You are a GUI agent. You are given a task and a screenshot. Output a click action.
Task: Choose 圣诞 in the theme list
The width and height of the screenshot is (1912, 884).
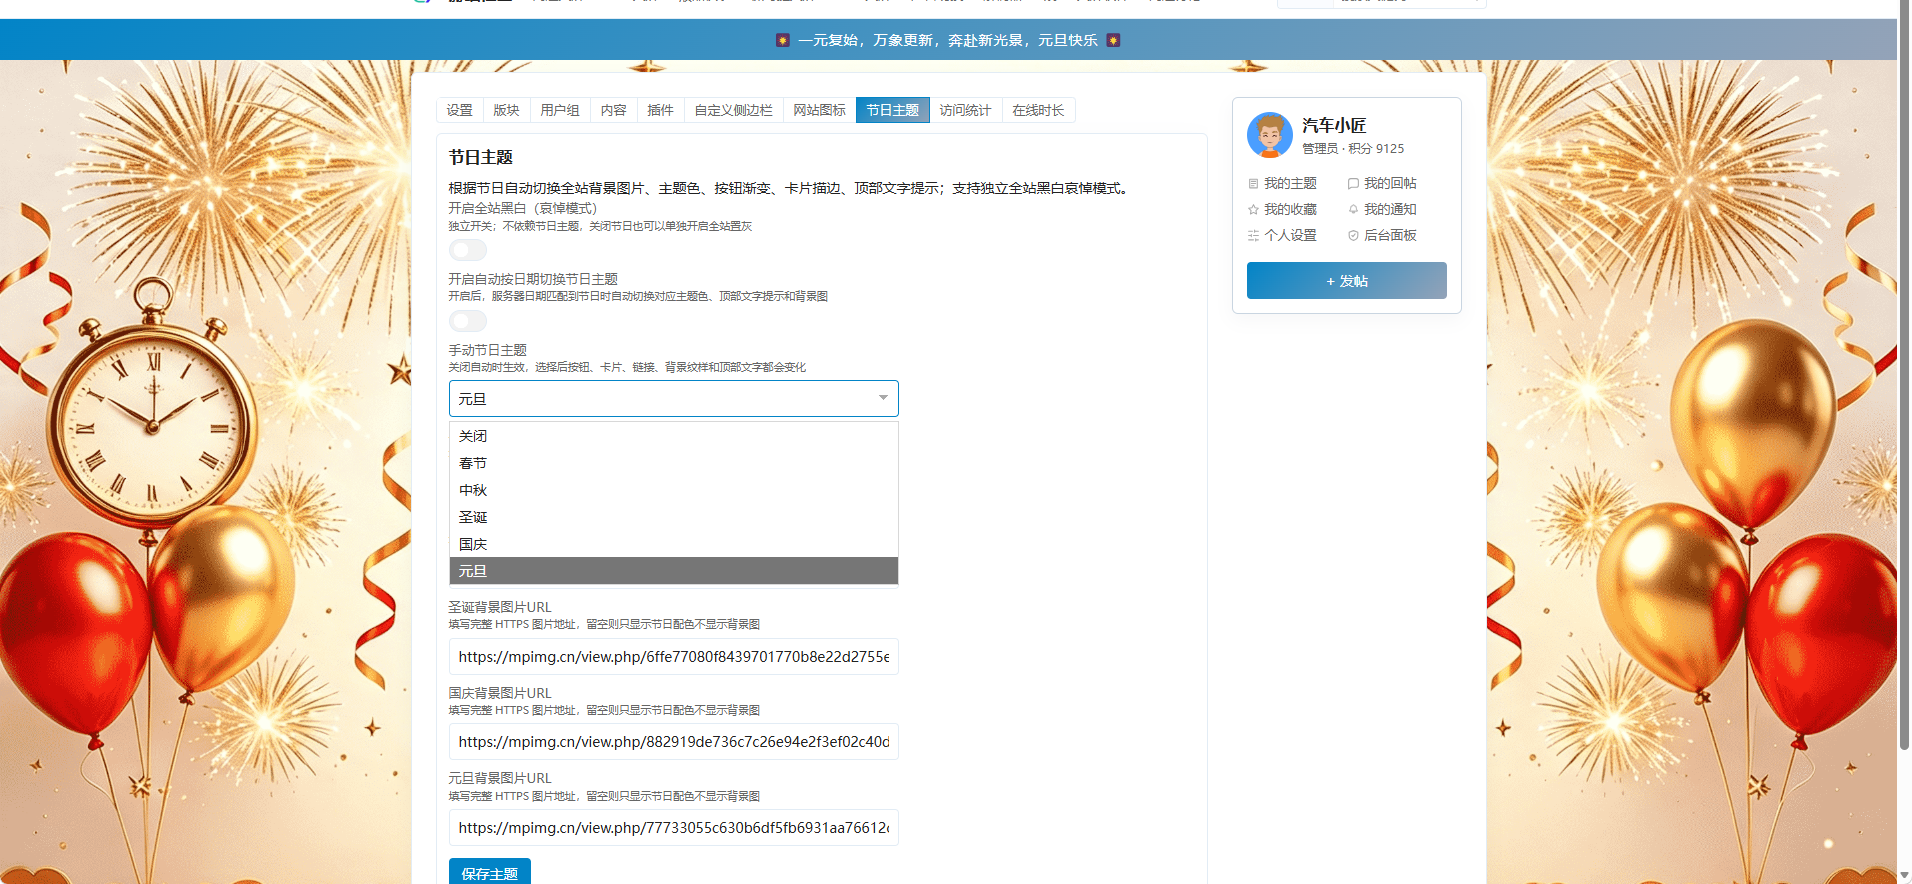[x=674, y=517]
